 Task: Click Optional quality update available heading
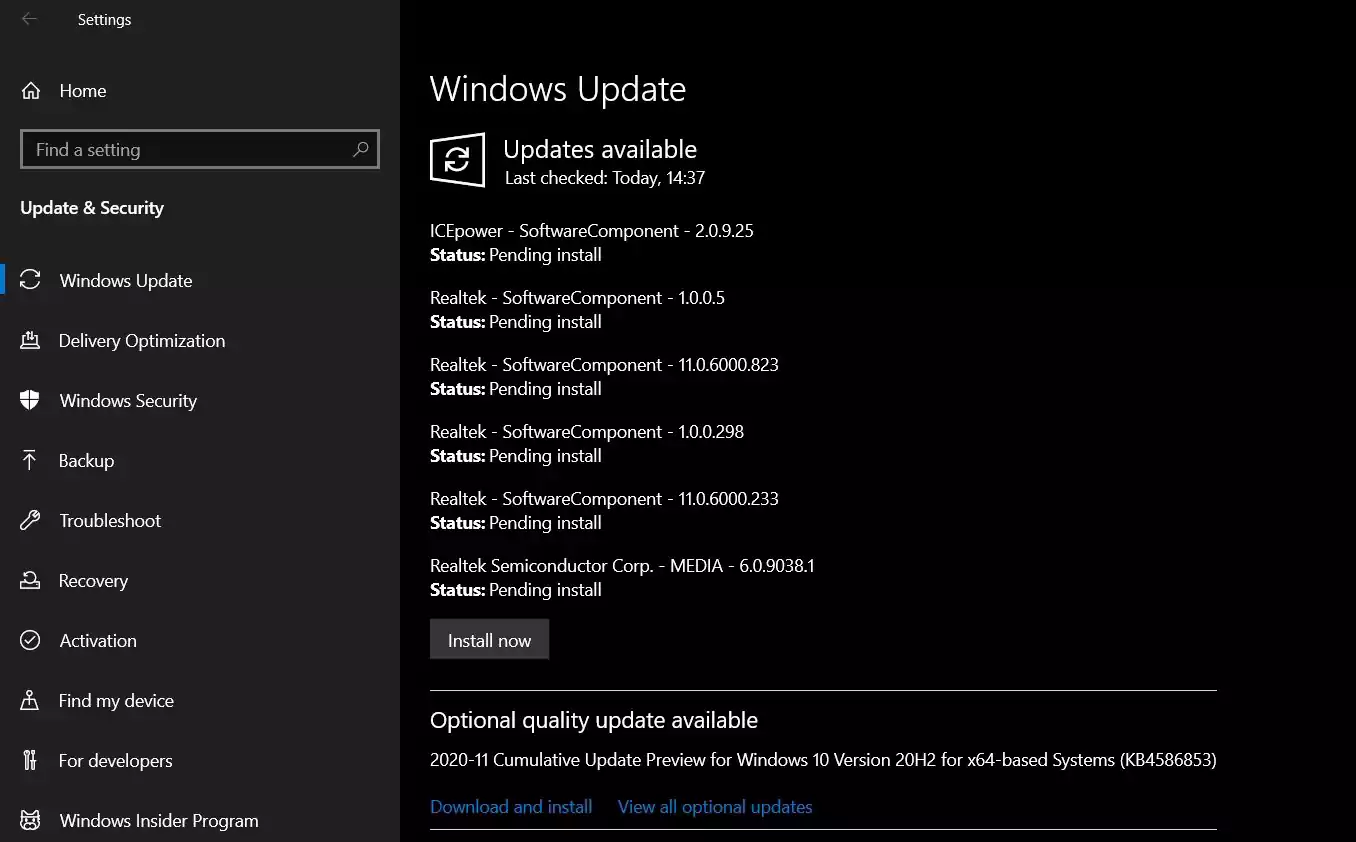point(594,720)
